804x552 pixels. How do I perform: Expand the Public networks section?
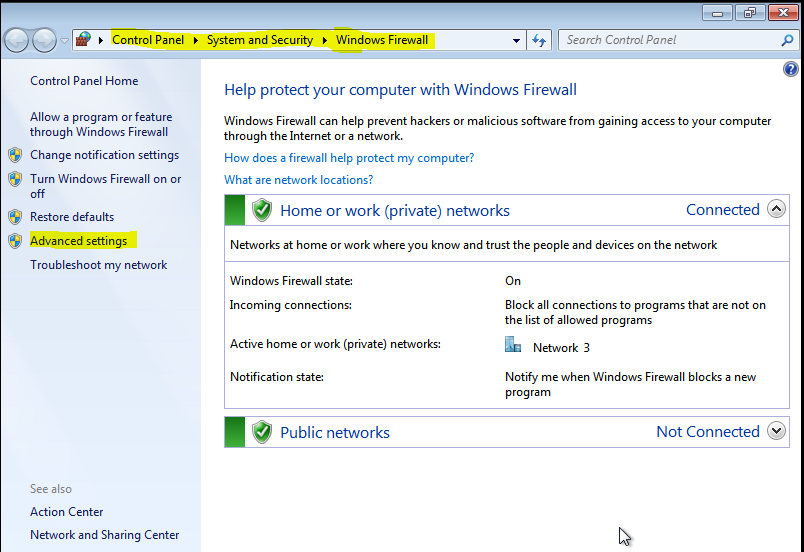776,431
